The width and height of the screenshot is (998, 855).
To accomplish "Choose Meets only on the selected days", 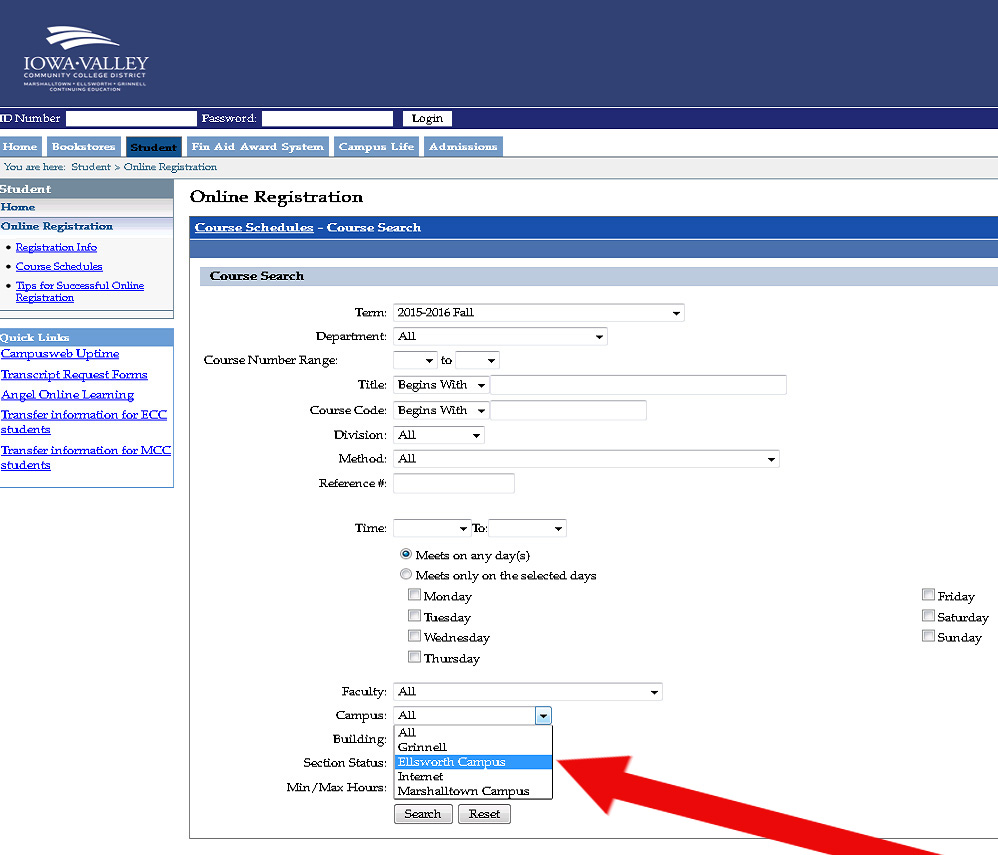I will point(406,575).
